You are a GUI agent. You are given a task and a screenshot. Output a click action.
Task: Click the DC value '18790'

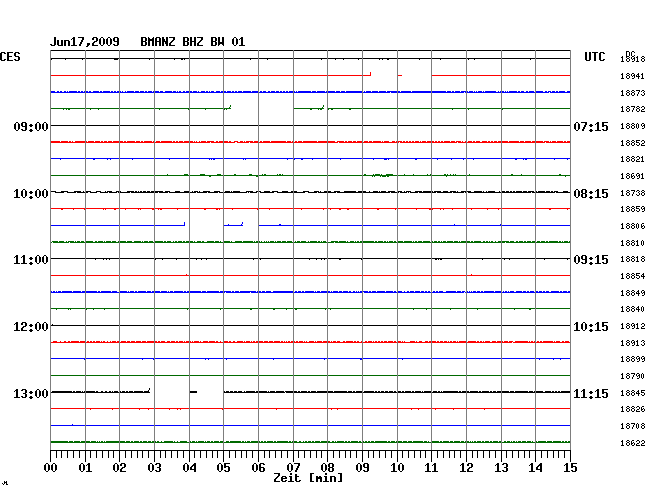633,376
